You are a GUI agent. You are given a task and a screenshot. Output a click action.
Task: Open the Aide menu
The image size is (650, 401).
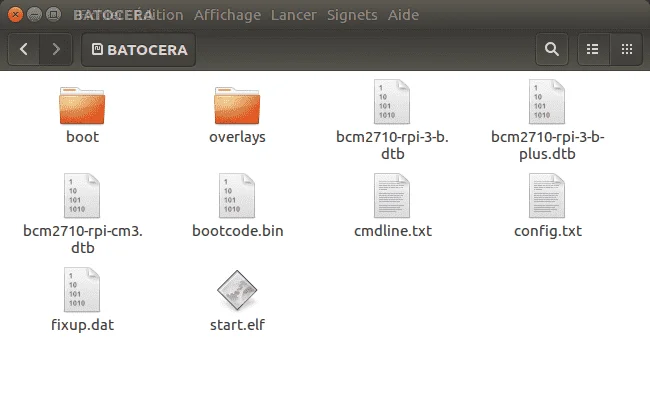click(403, 15)
